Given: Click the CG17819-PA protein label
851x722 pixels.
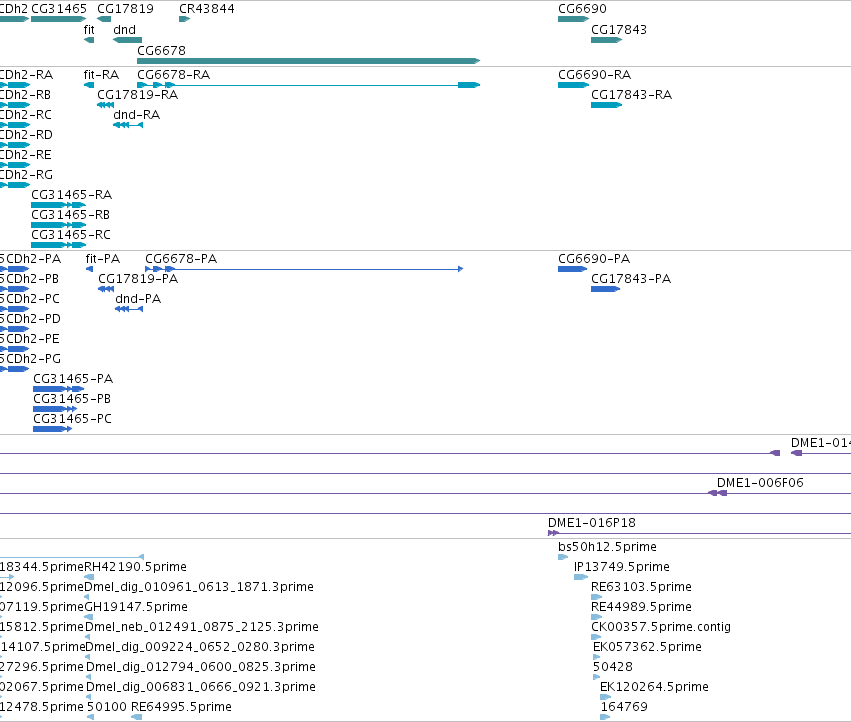Looking at the screenshot, I should 138,278.
